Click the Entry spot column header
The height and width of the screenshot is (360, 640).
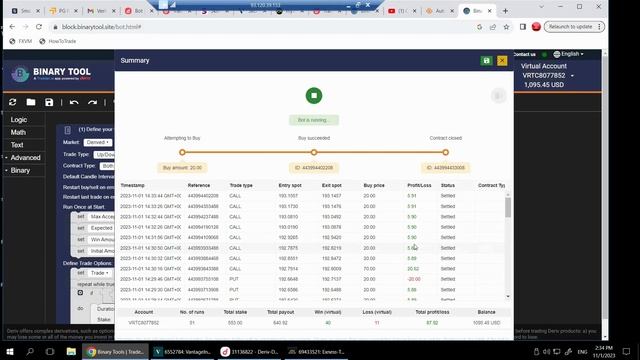tap(290, 185)
